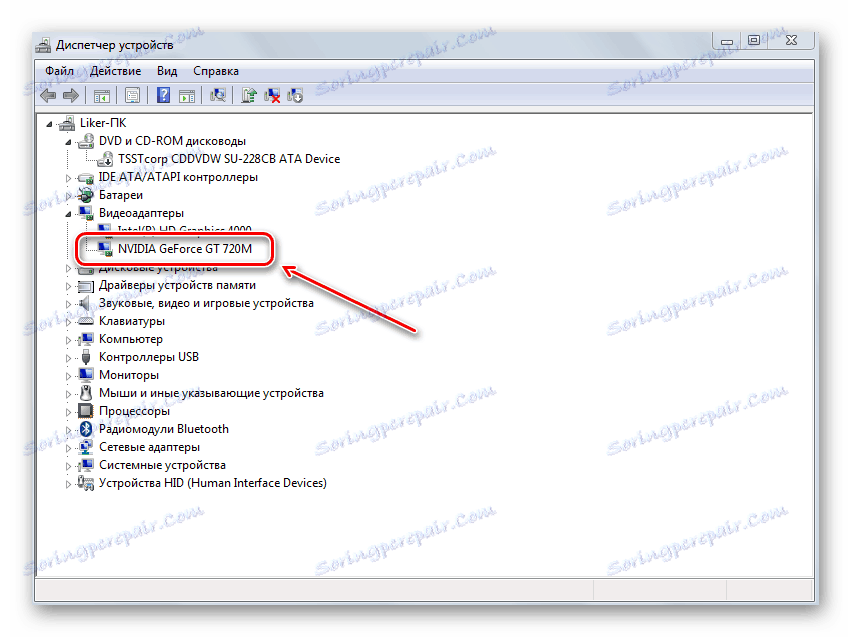Collapse the DVD и CD-ROM дисководы node
This screenshot has width=851, height=637.
tap(68, 142)
